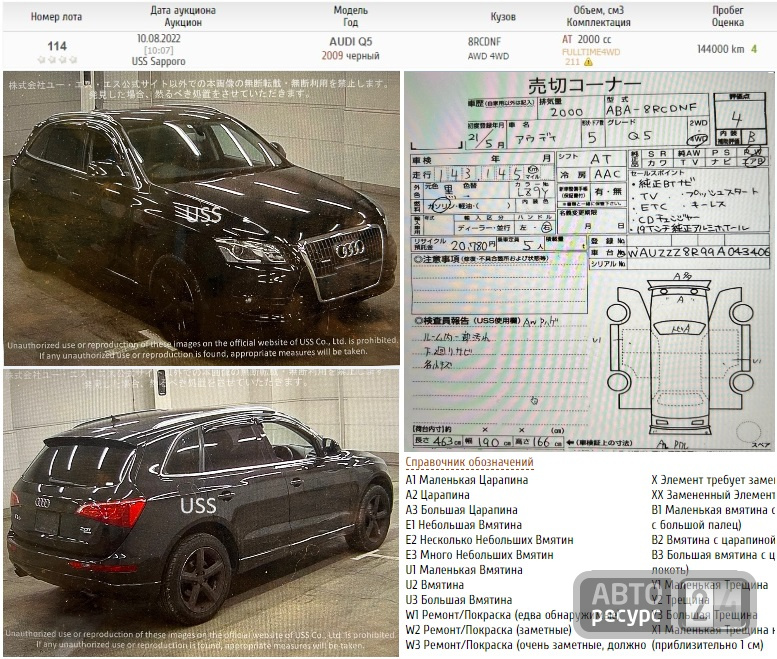Open the auction sheet image
The image size is (777, 659).
[x=589, y=261]
